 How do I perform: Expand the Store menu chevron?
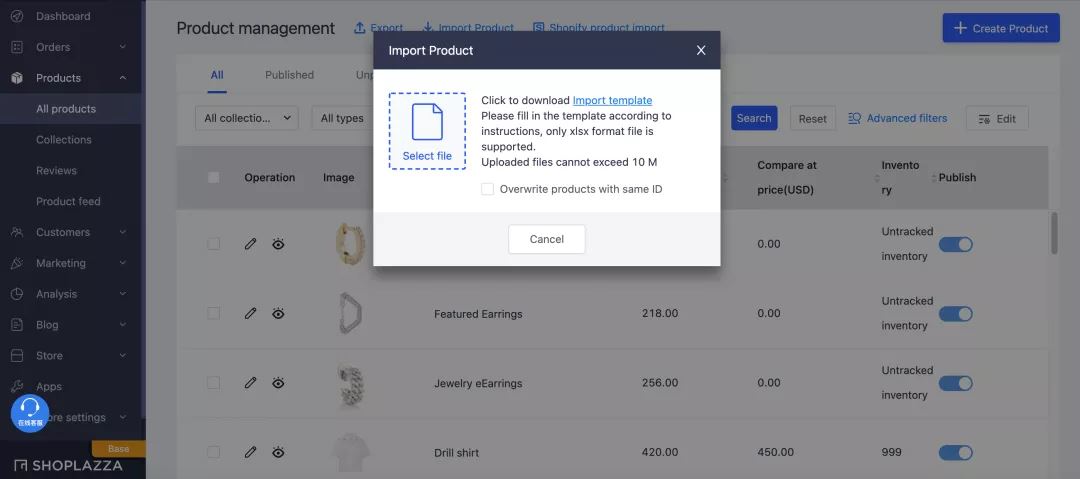(x=123, y=356)
